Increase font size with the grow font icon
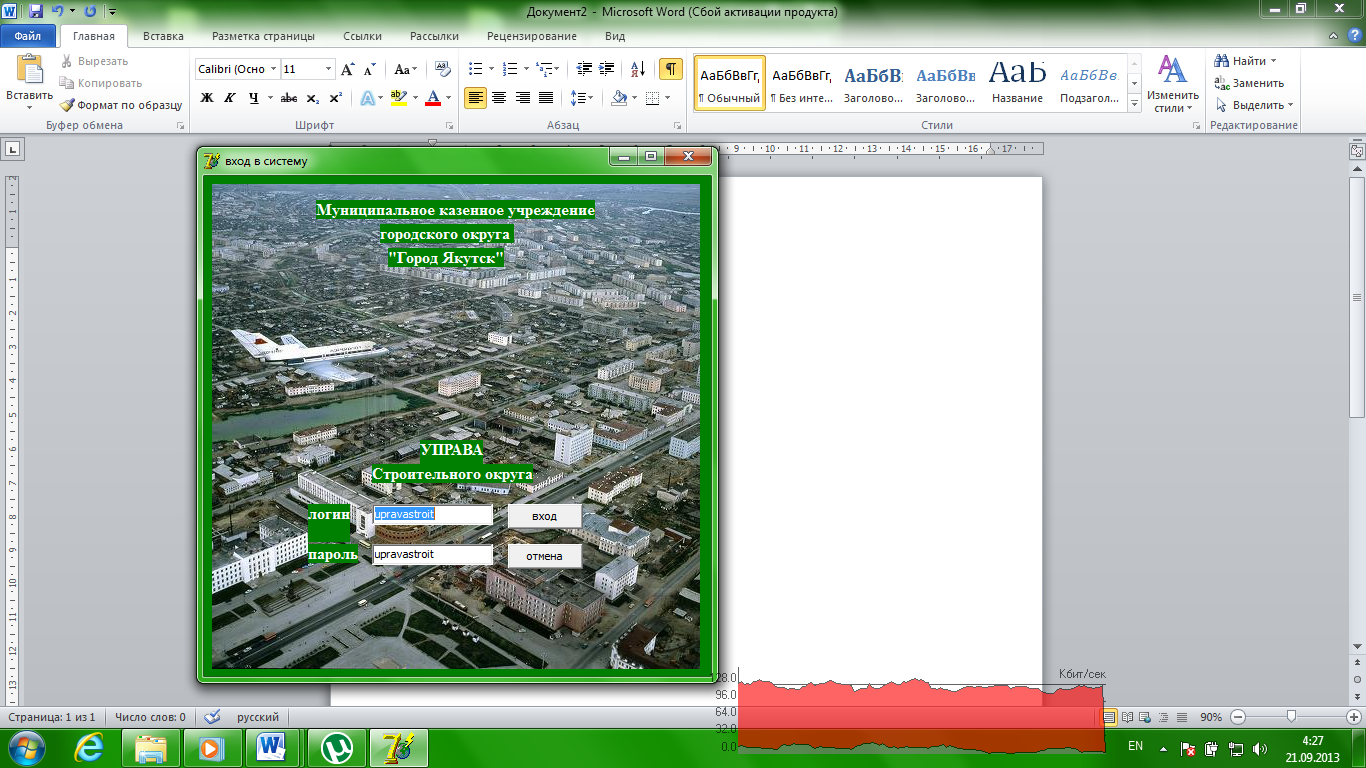This screenshot has height=768, width=1366. click(347, 70)
